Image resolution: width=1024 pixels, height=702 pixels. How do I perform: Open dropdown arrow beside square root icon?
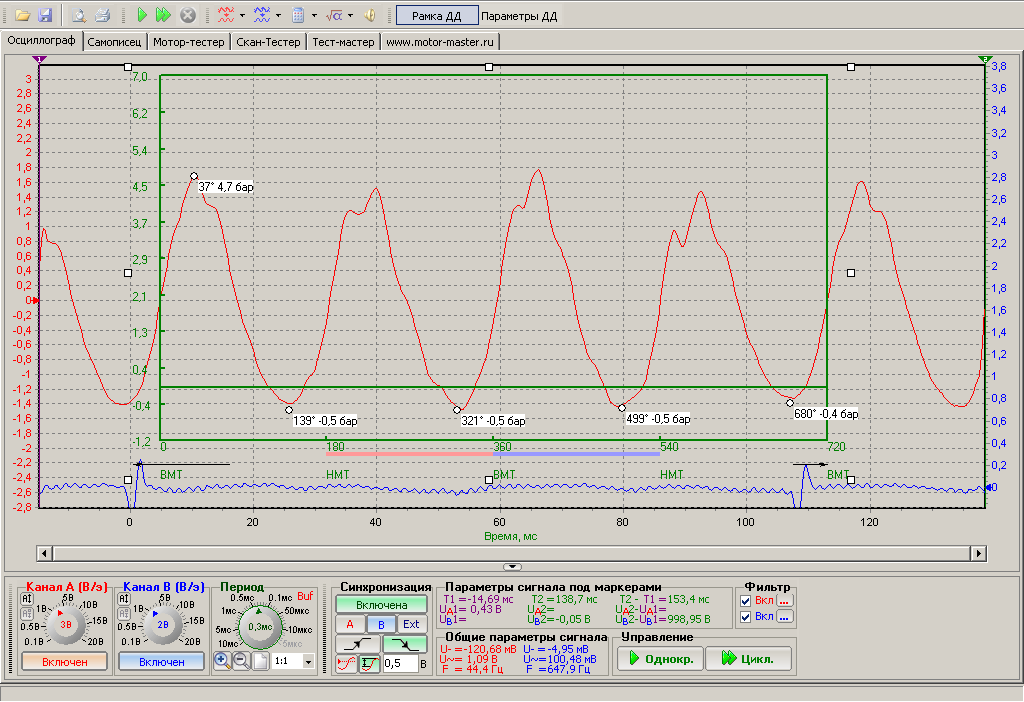[x=350, y=15]
